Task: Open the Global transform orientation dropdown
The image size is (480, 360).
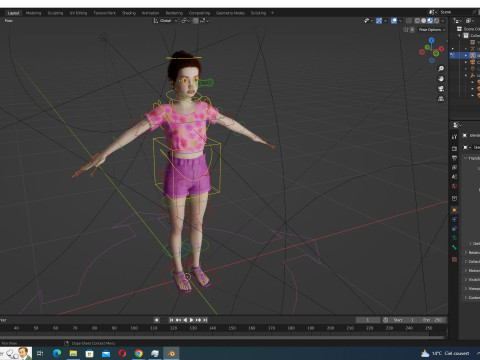Action: coord(165,21)
